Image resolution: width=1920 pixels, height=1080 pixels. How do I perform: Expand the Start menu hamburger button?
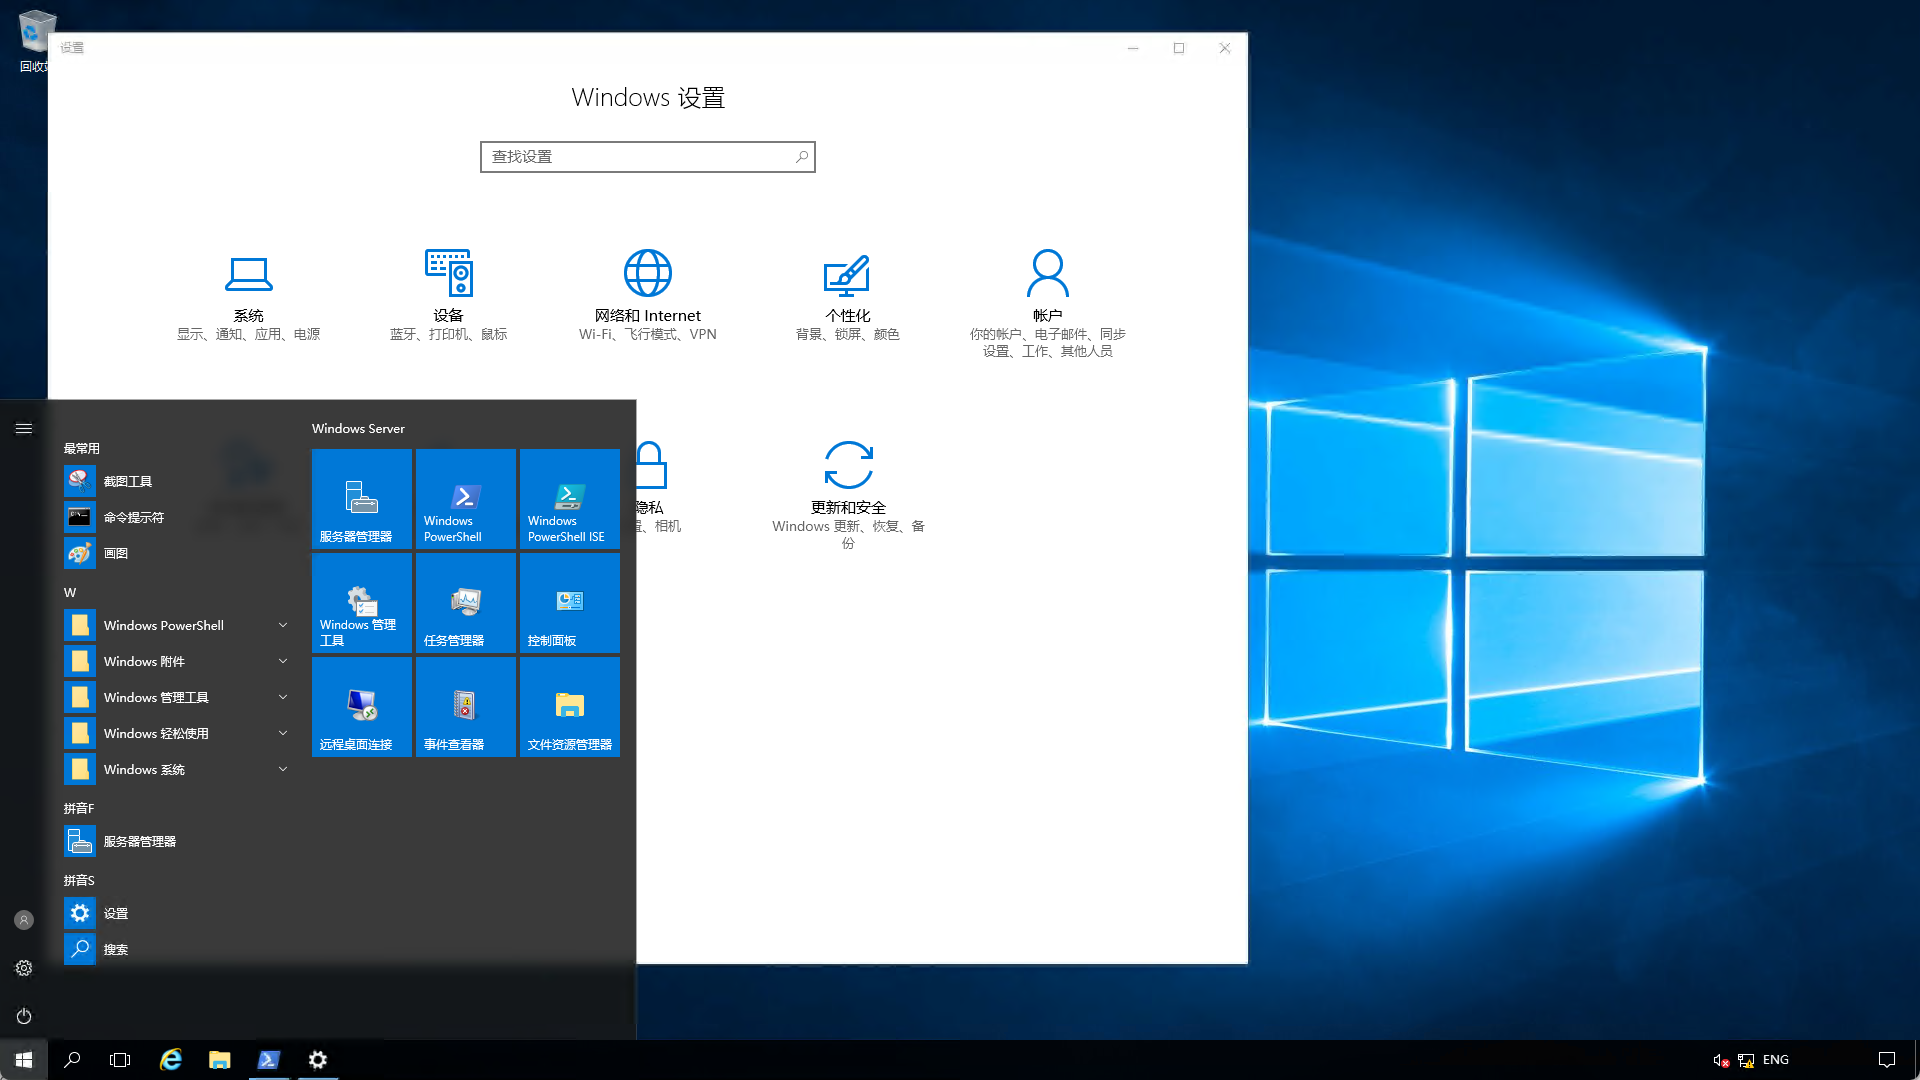pos(24,428)
